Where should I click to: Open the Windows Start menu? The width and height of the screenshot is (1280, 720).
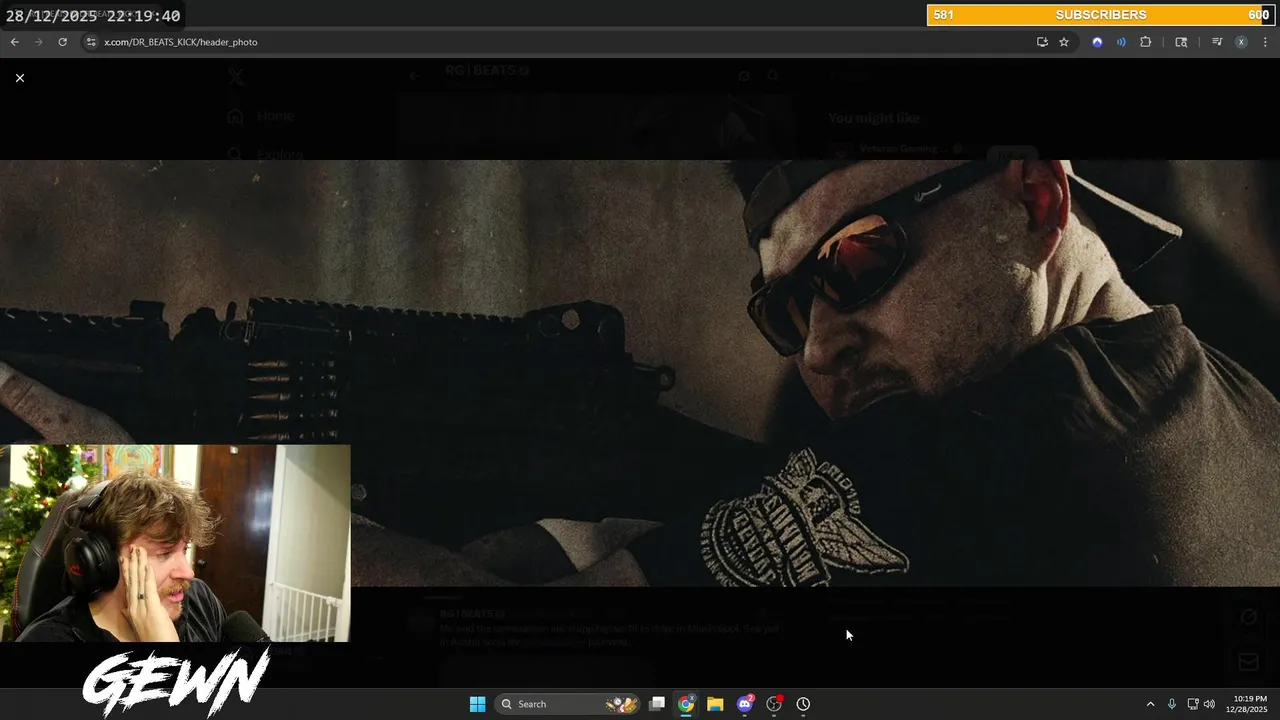(478, 704)
